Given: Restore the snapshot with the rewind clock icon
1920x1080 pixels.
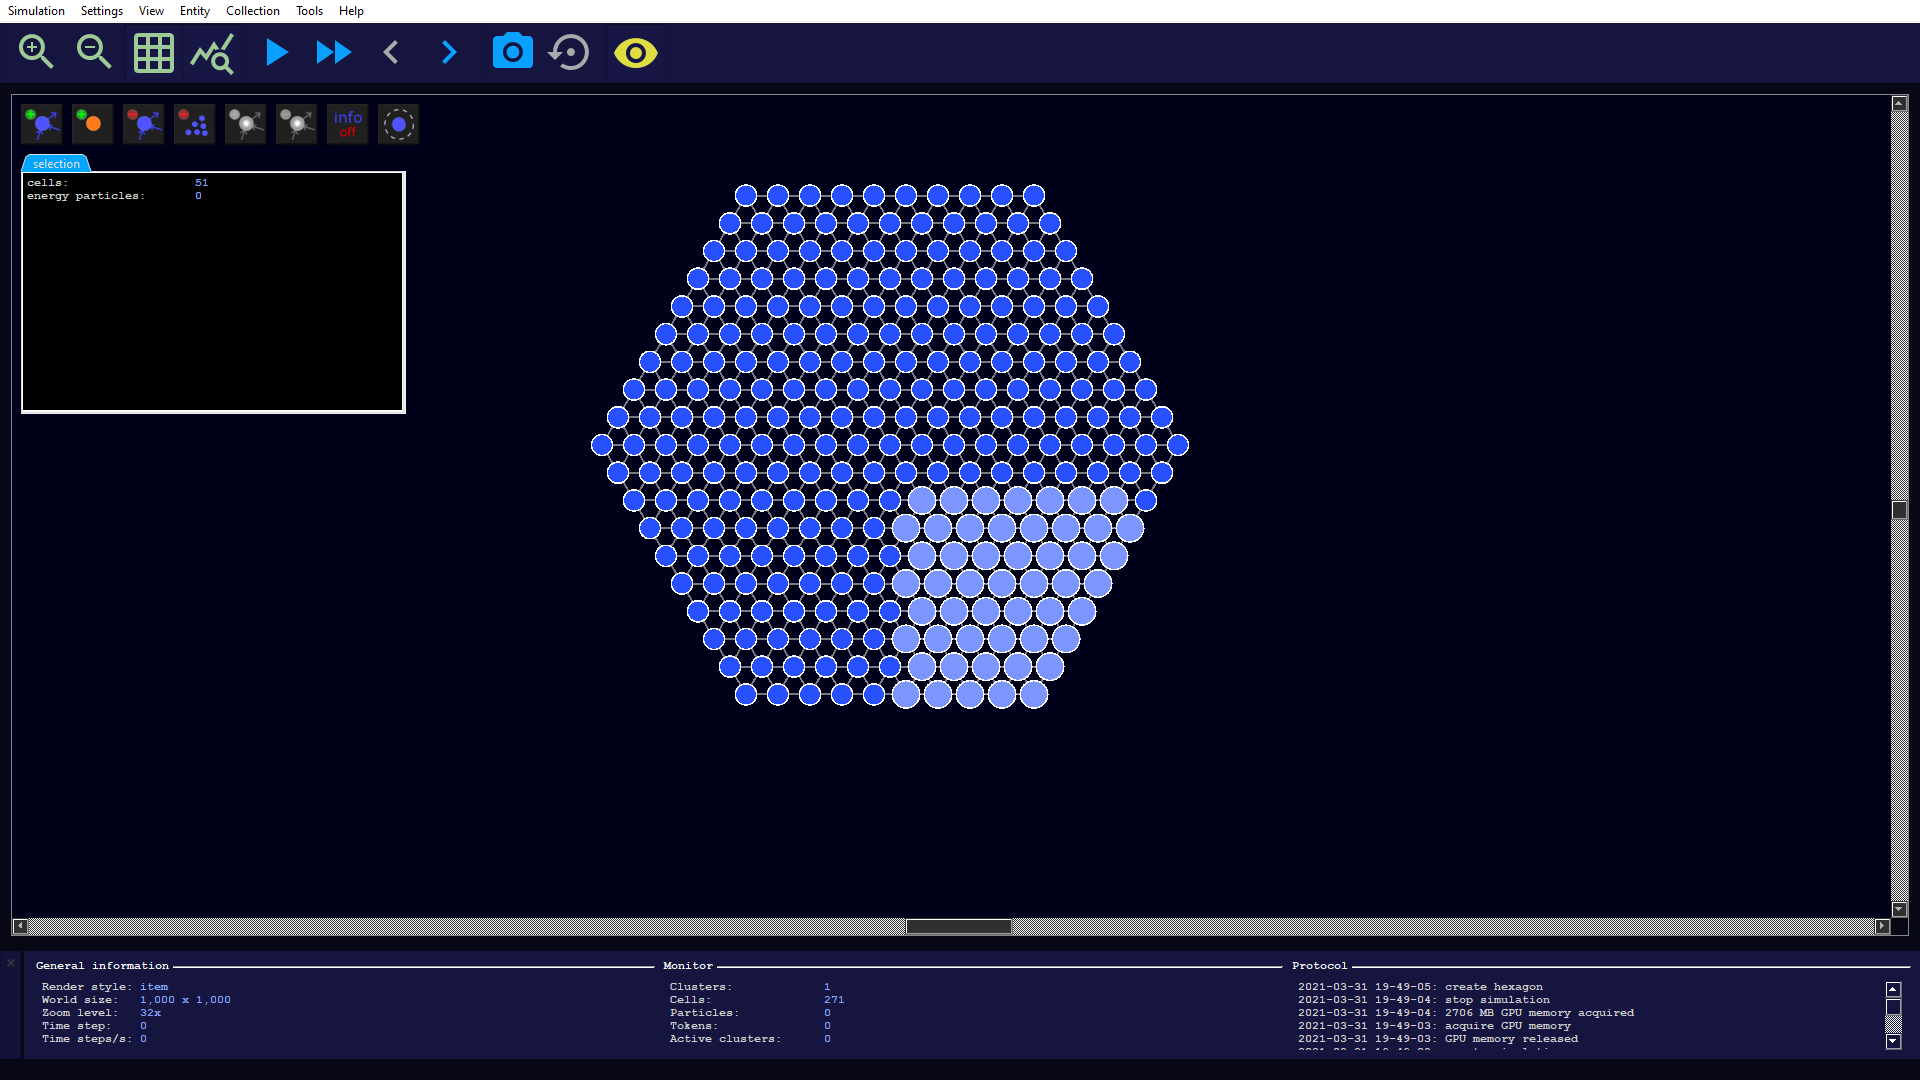Looking at the screenshot, I should 570,52.
